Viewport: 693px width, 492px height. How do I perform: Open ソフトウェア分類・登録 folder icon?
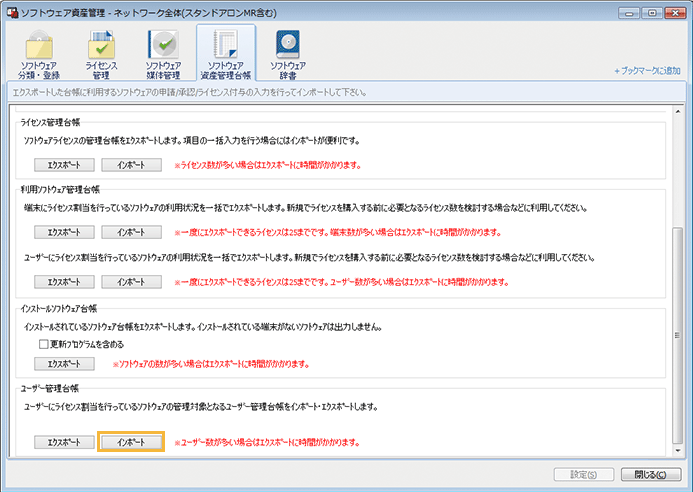point(39,54)
